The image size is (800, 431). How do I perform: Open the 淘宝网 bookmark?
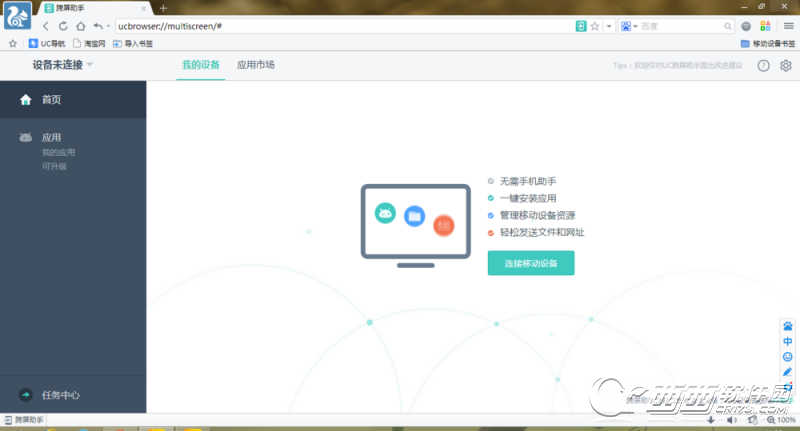89,44
